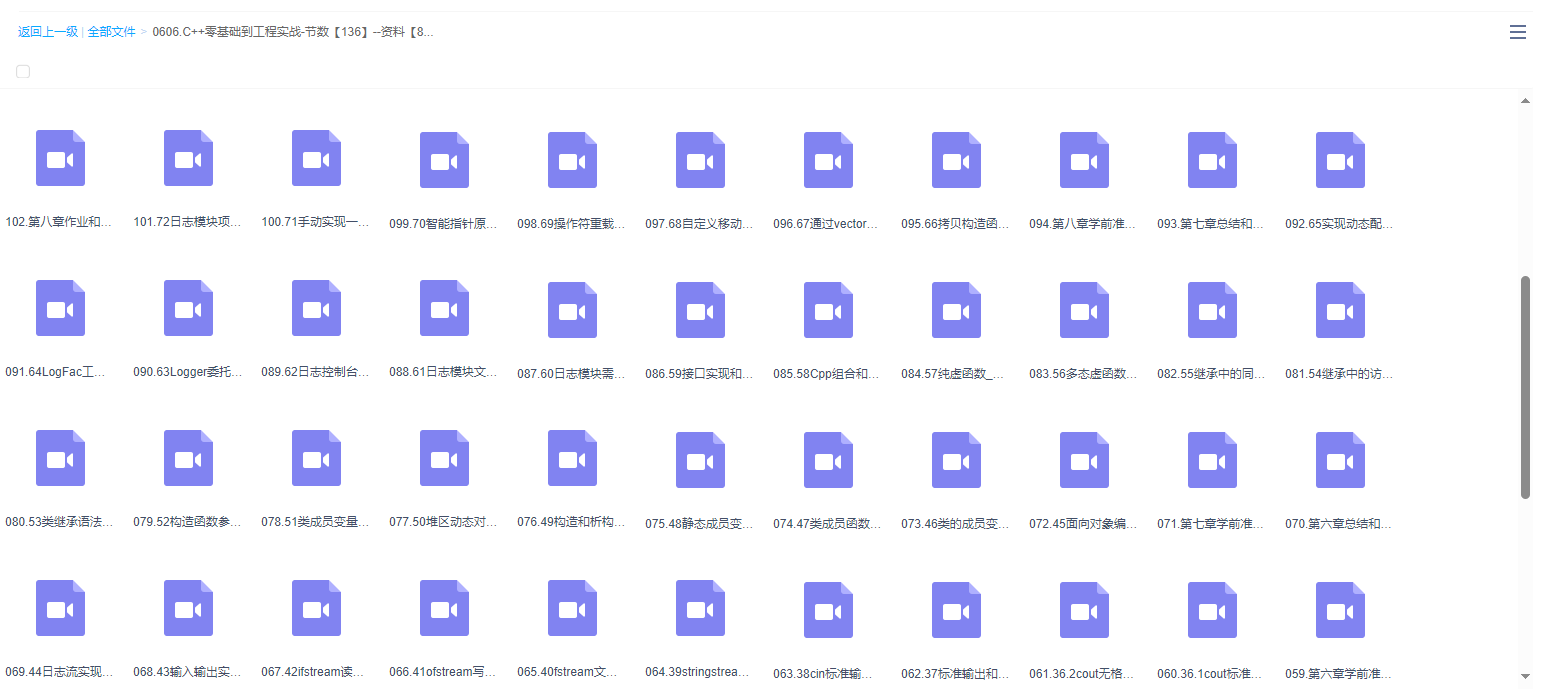Click the 返回上一级 link
1545x689 pixels.
point(47,32)
